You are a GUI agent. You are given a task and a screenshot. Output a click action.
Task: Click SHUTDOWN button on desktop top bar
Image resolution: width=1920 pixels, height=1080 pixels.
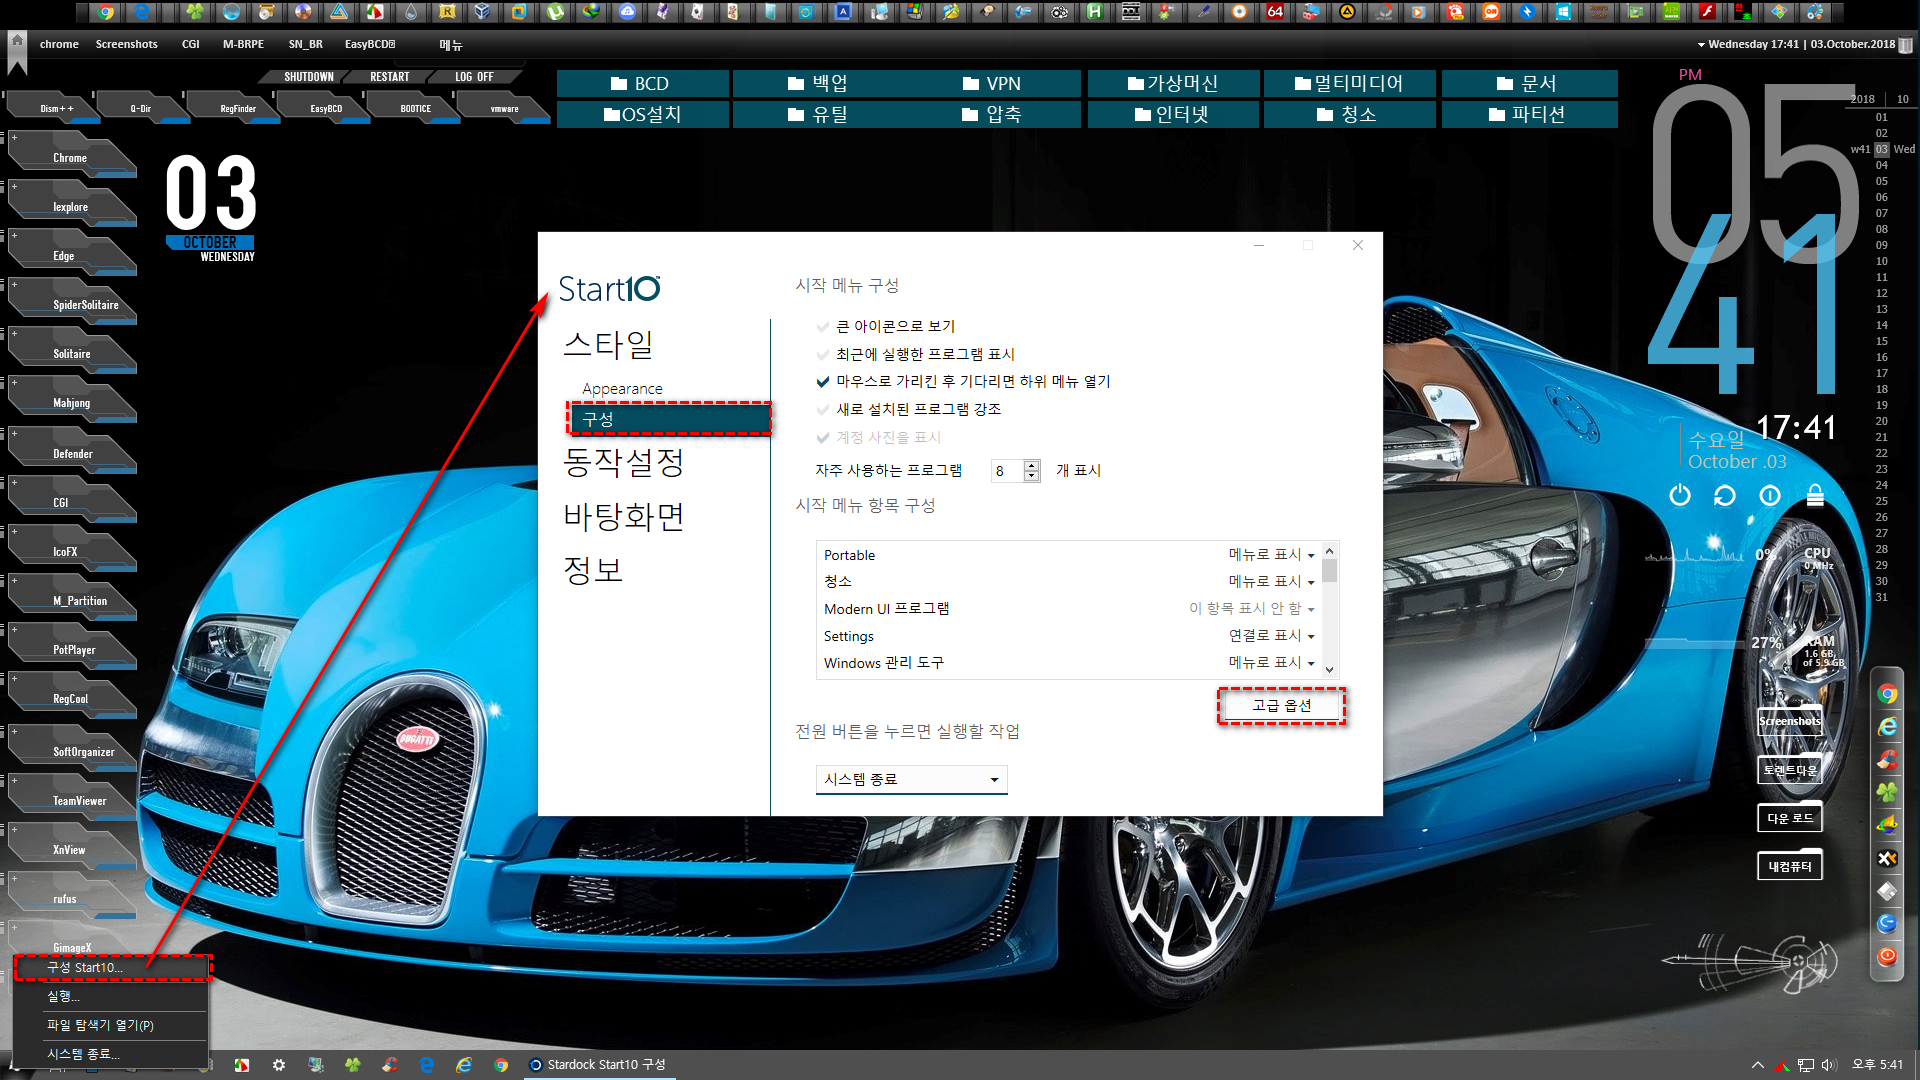click(x=308, y=77)
